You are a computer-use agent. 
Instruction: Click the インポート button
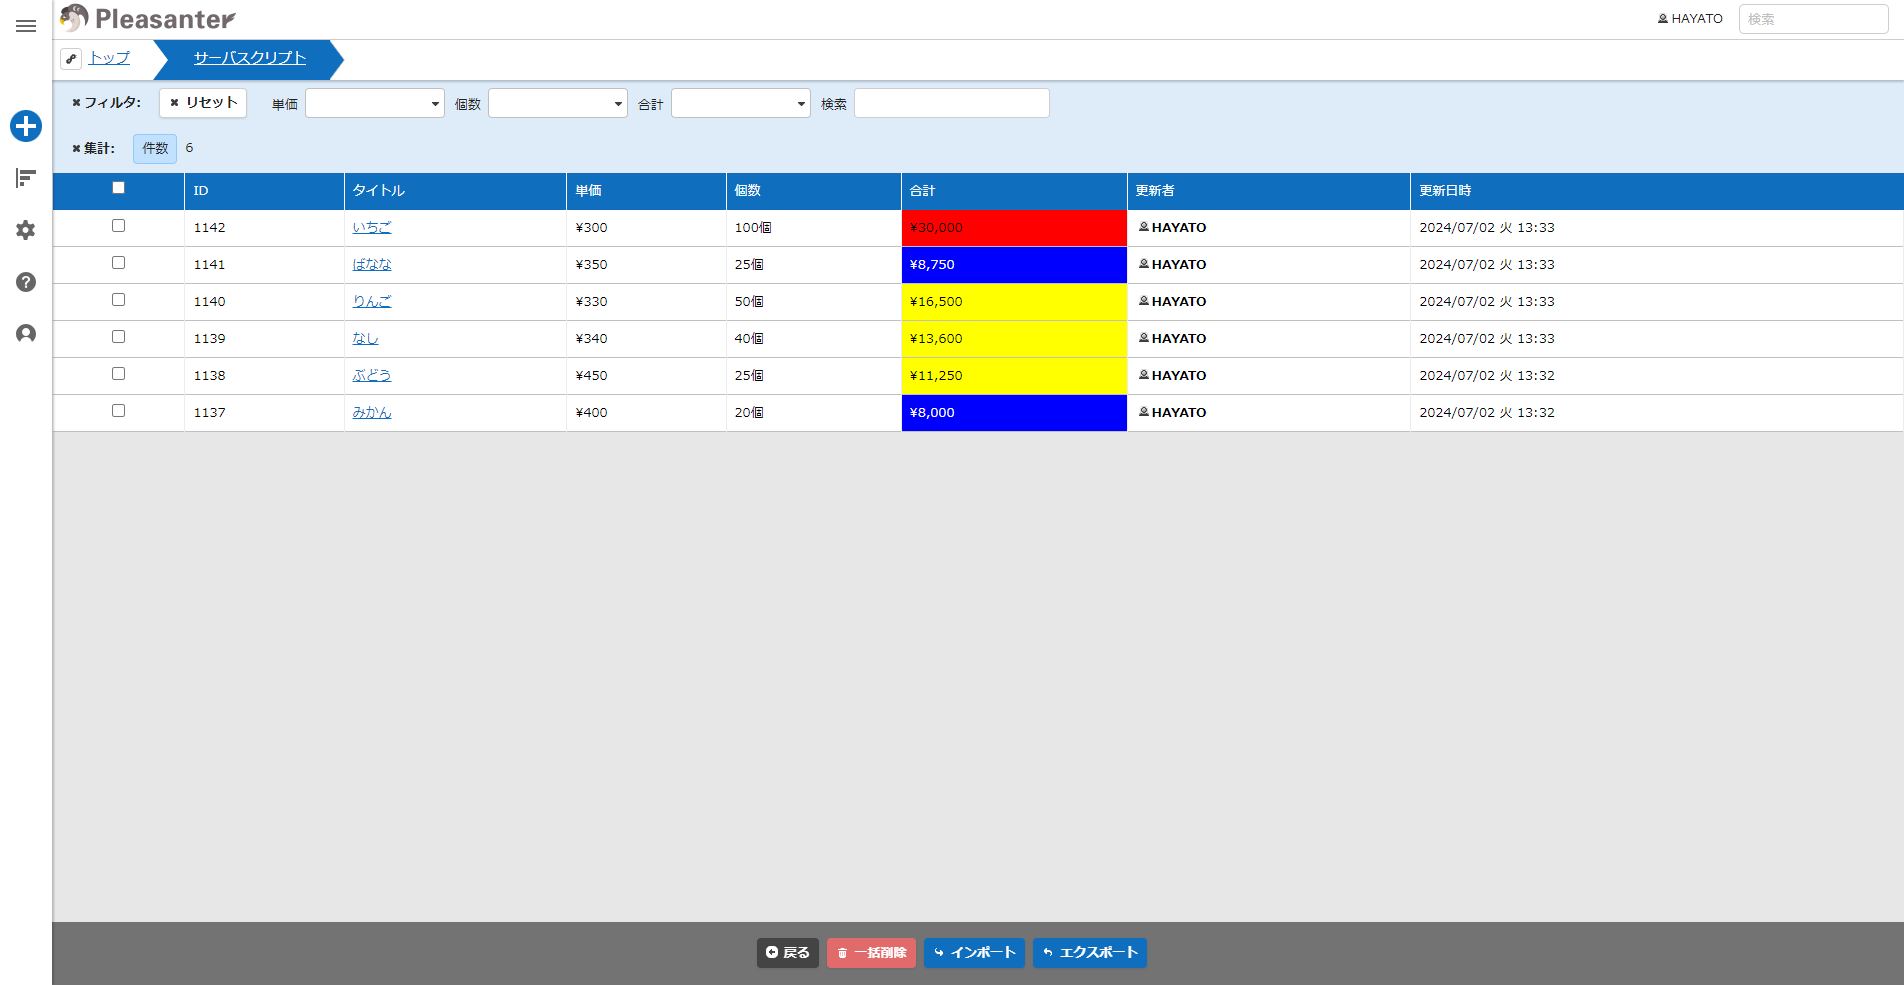point(974,953)
